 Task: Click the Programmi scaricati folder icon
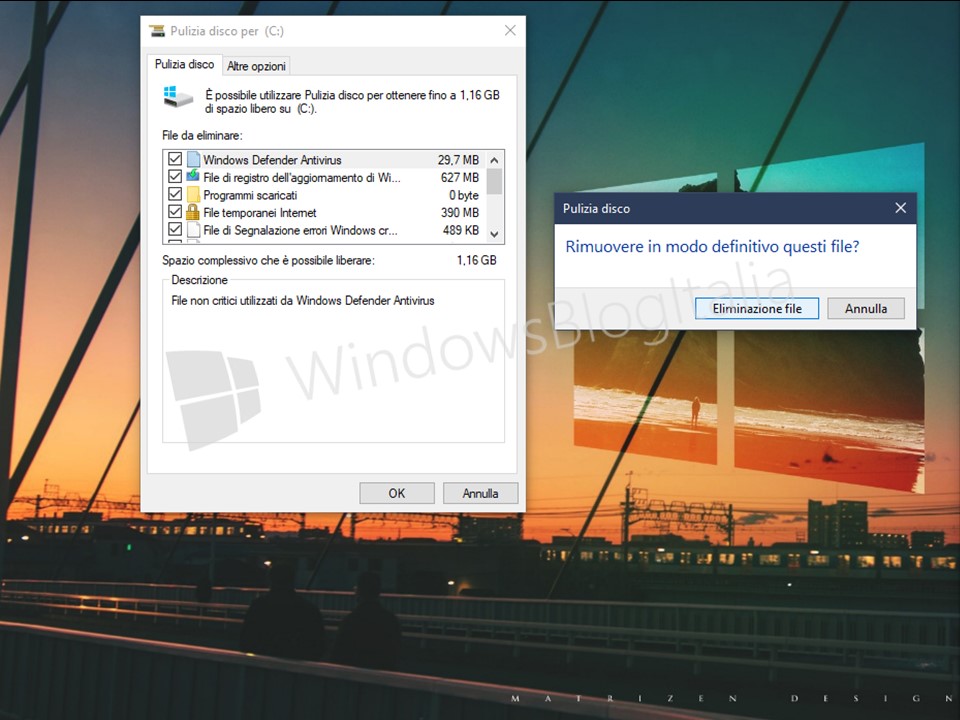pyautogui.click(x=193, y=195)
